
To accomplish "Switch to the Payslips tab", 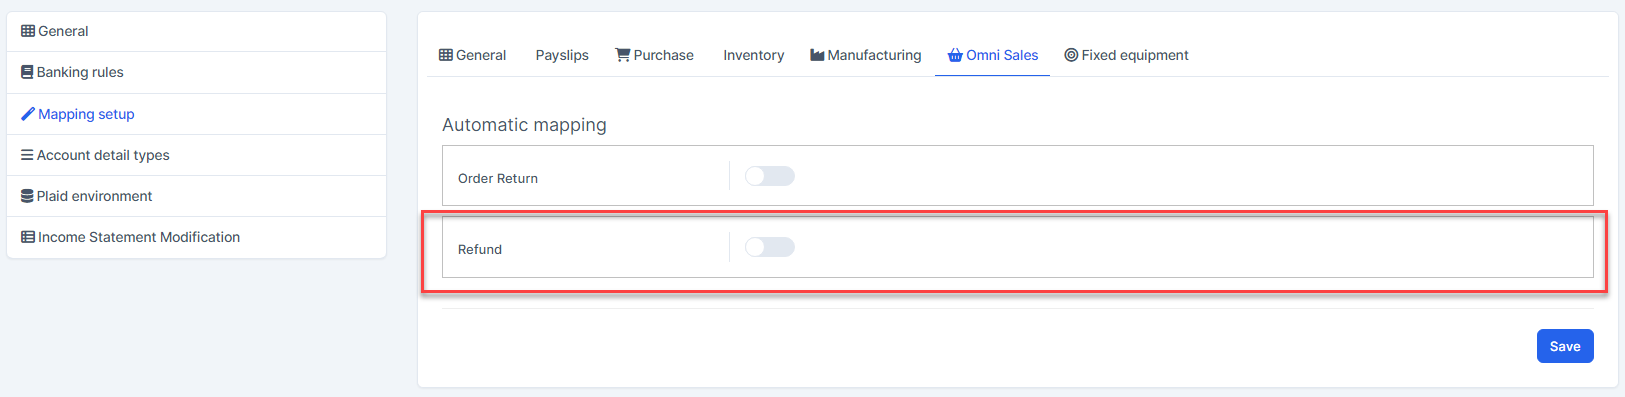I will tap(562, 55).
